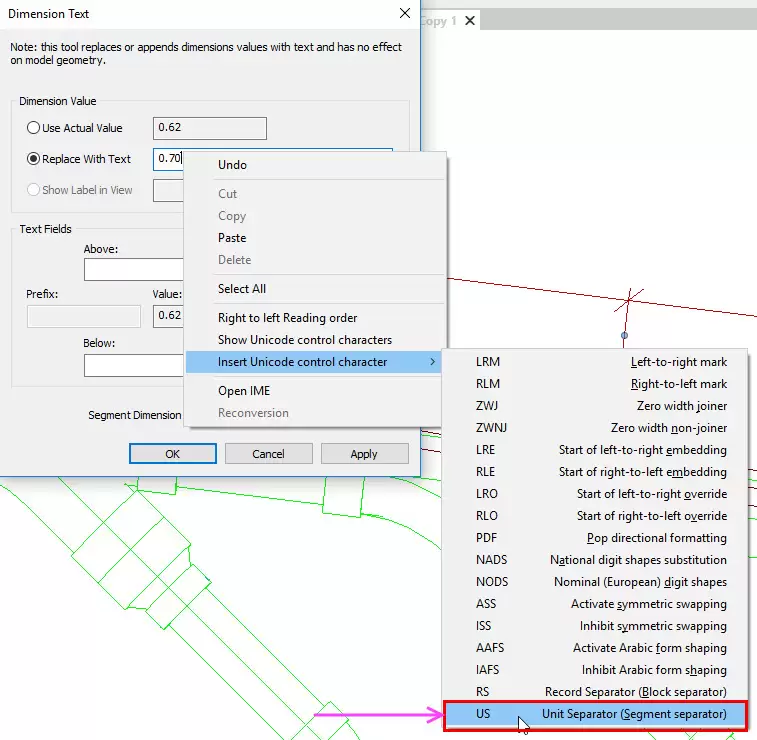Screen dimensions: 757x740
Task: Insert LRM Left-to-right mark
Action: point(595,362)
